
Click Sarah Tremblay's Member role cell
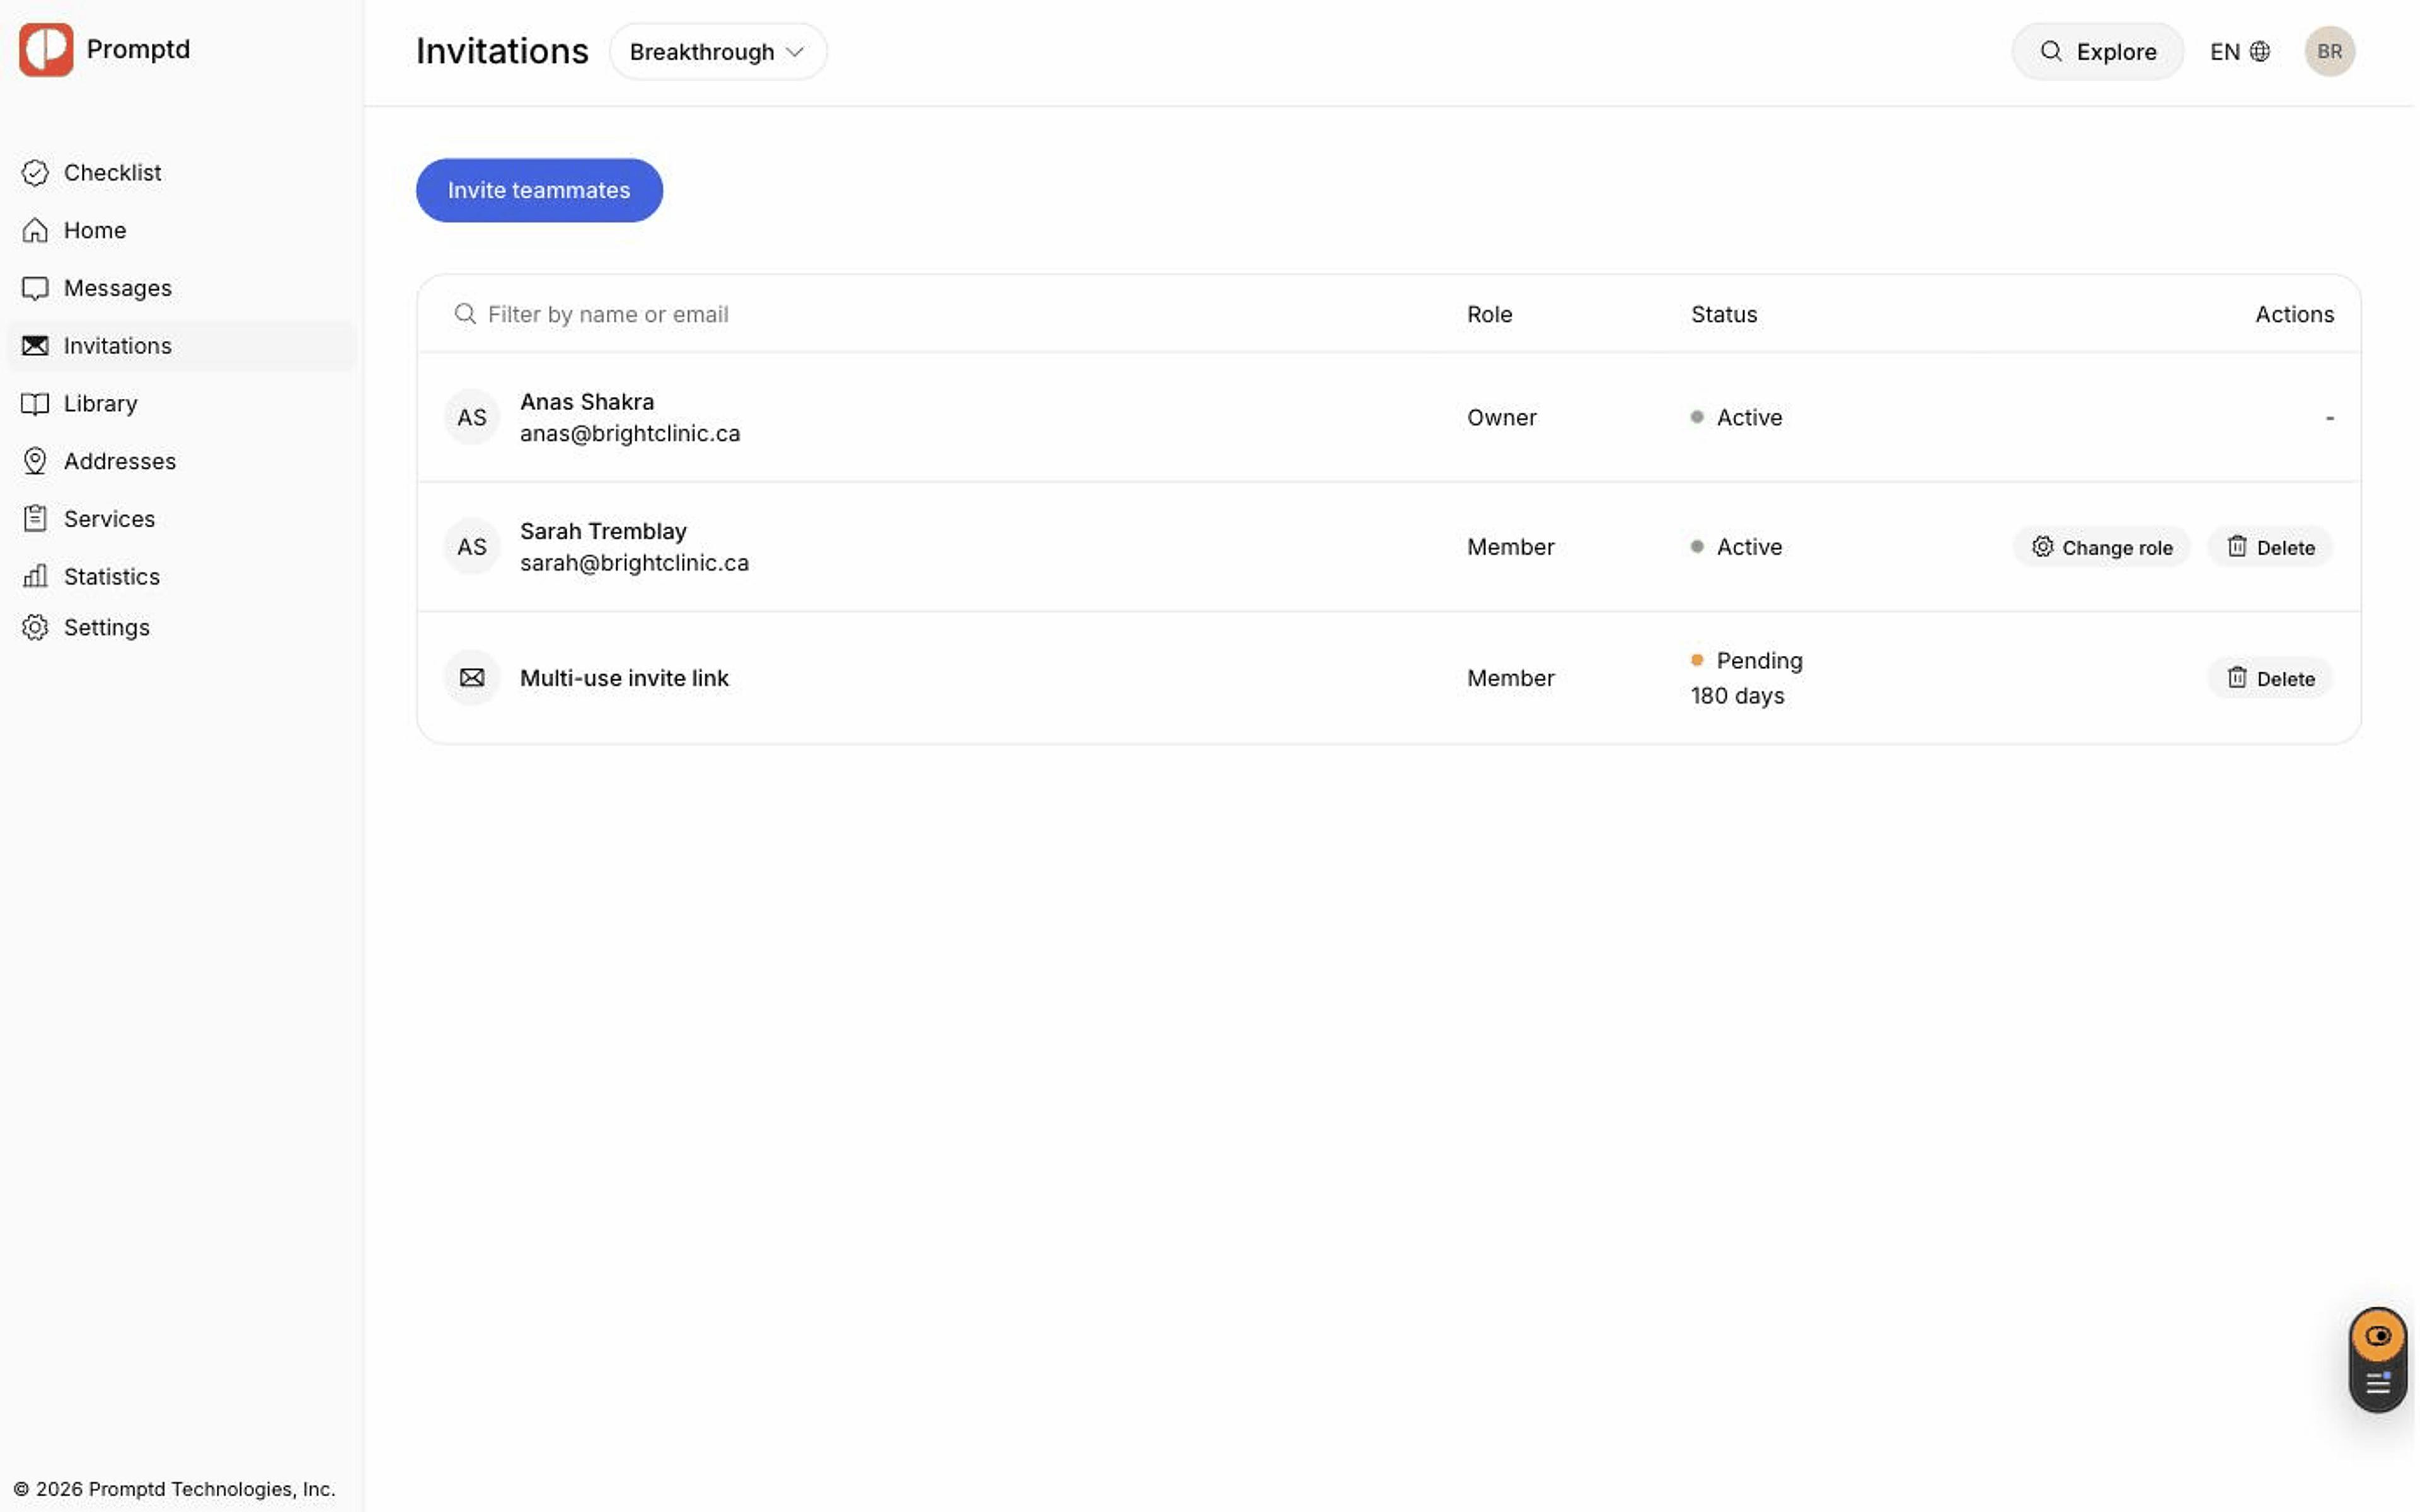point(1510,548)
